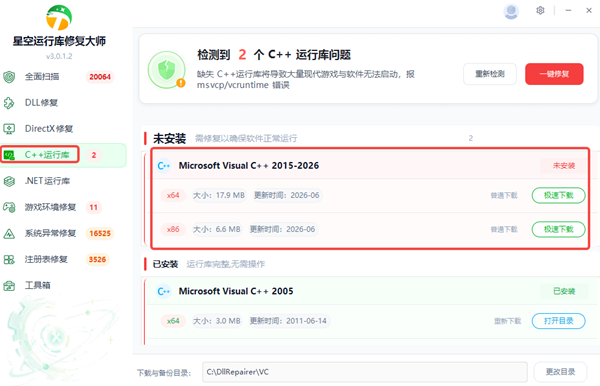Click the Microsoft Visual C++ 2005 title
Viewport: 600px width, 386px height.
236,292
